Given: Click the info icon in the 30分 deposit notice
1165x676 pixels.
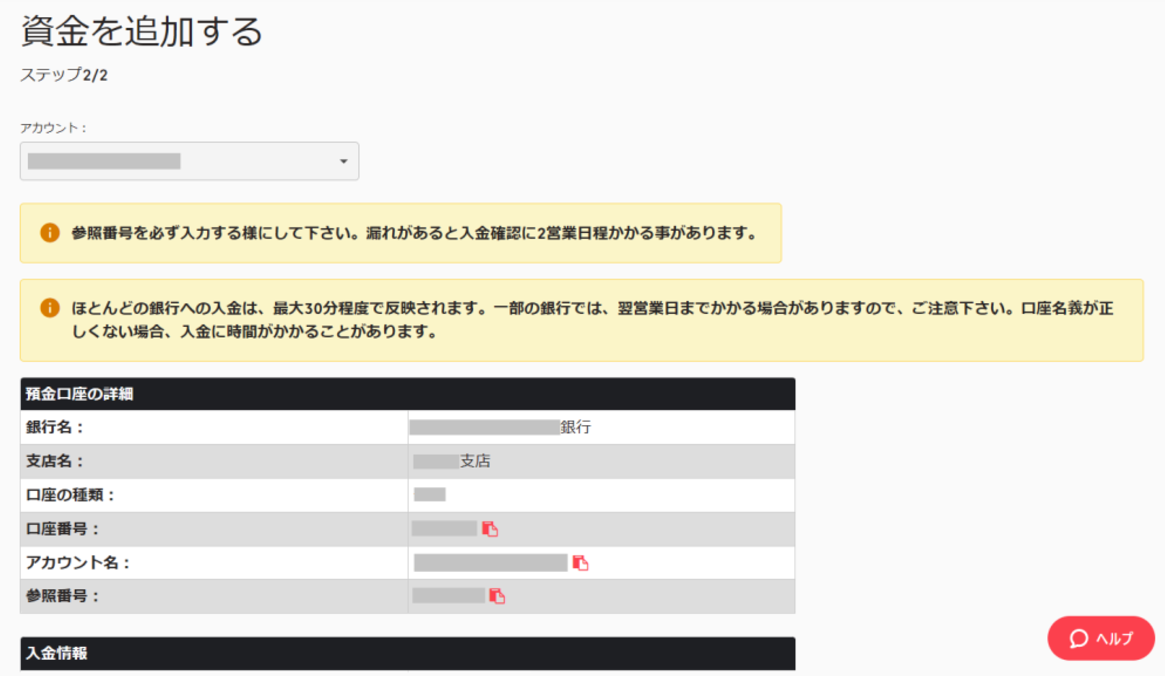Looking at the screenshot, I should [x=50, y=308].
